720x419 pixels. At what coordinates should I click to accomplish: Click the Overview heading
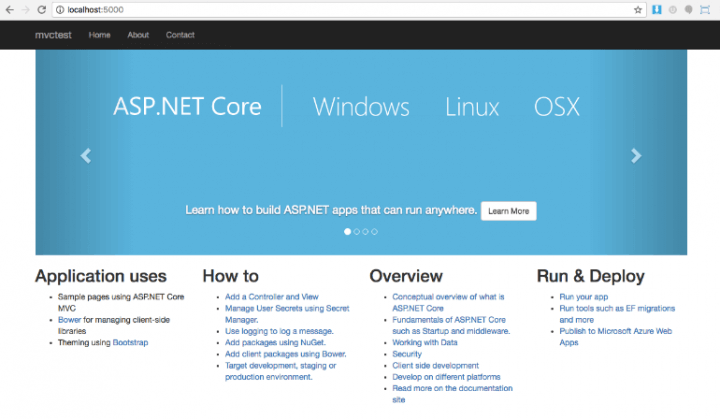[x=406, y=276]
